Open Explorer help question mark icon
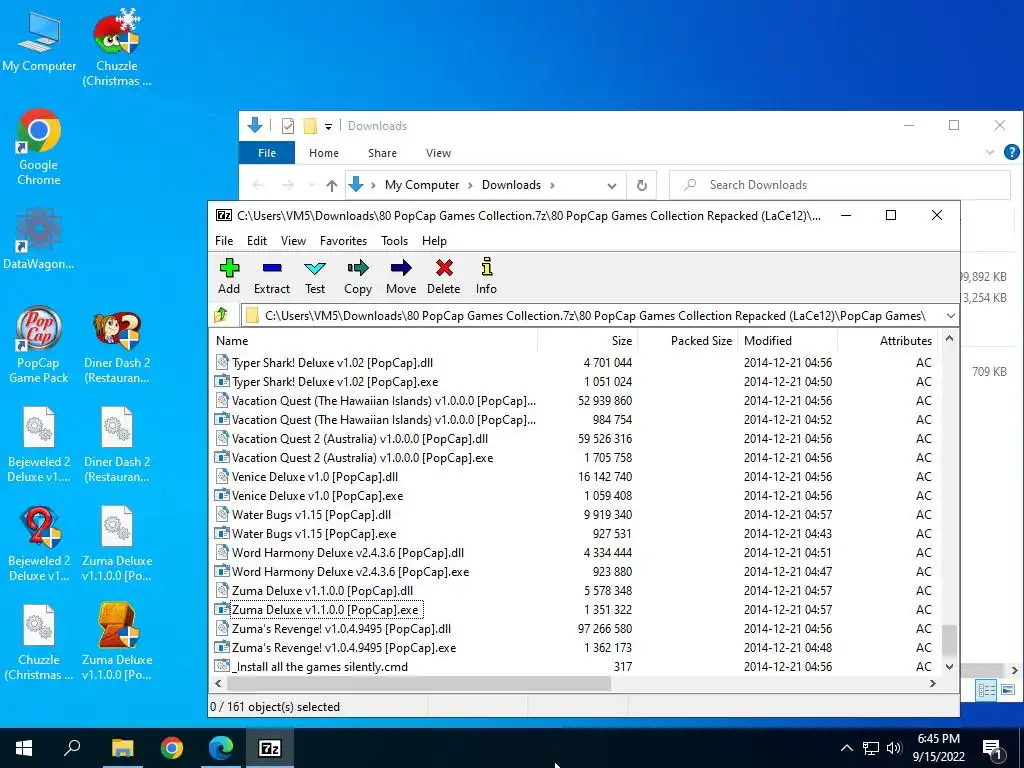1024x768 pixels. [x=1012, y=152]
